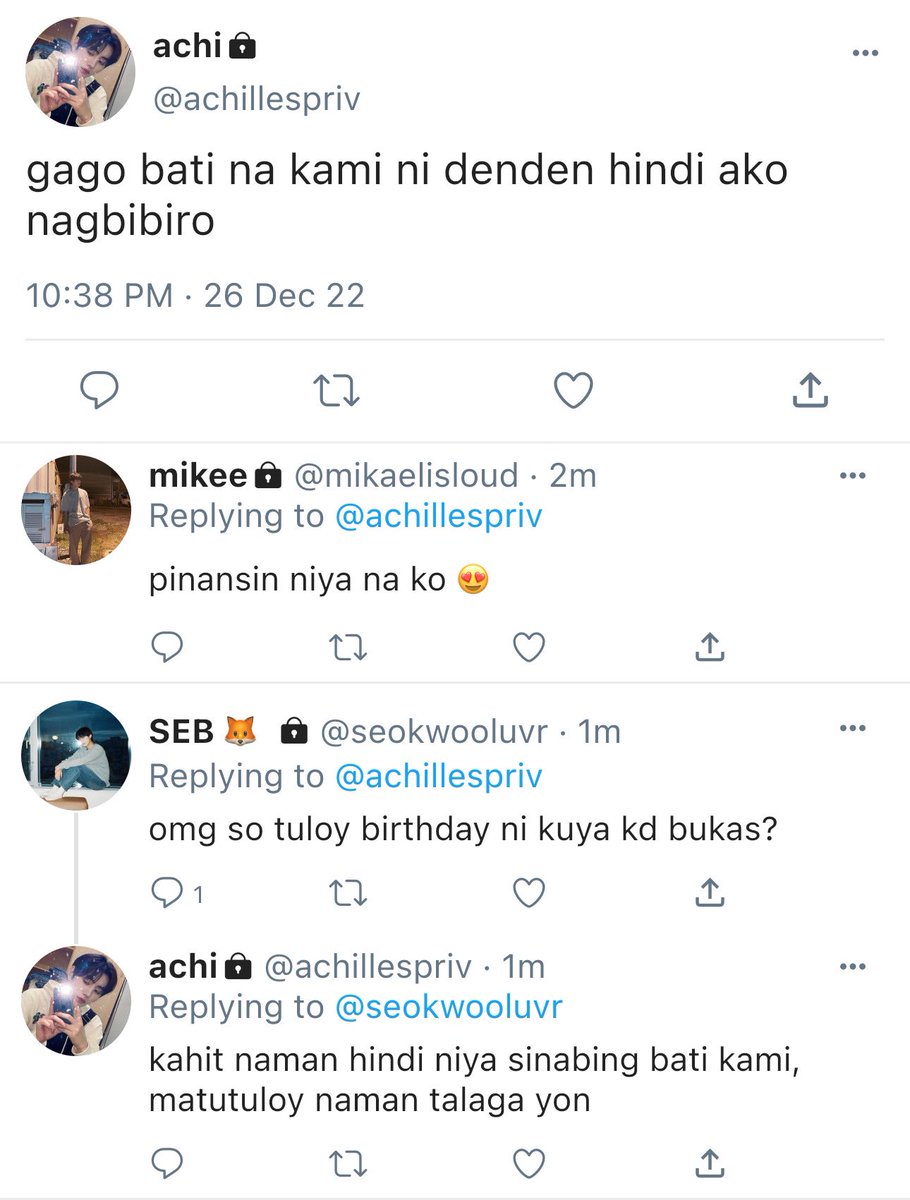Like mikee's reply tweet
Image resolution: width=910 pixels, height=1200 pixels.
[x=528, y=648]
